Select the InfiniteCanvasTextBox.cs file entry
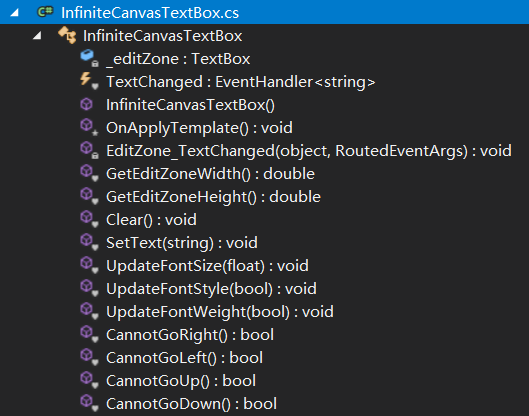The height and width of the screenshot is (416, 529). click(150, 13)
